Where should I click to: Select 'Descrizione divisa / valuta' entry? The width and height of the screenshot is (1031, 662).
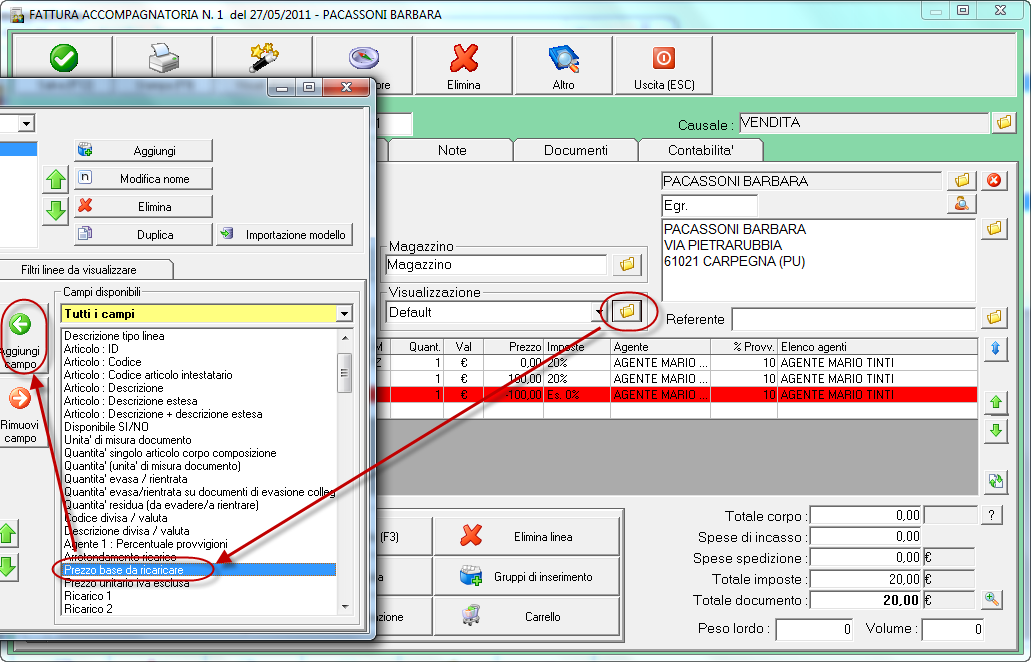127,531
